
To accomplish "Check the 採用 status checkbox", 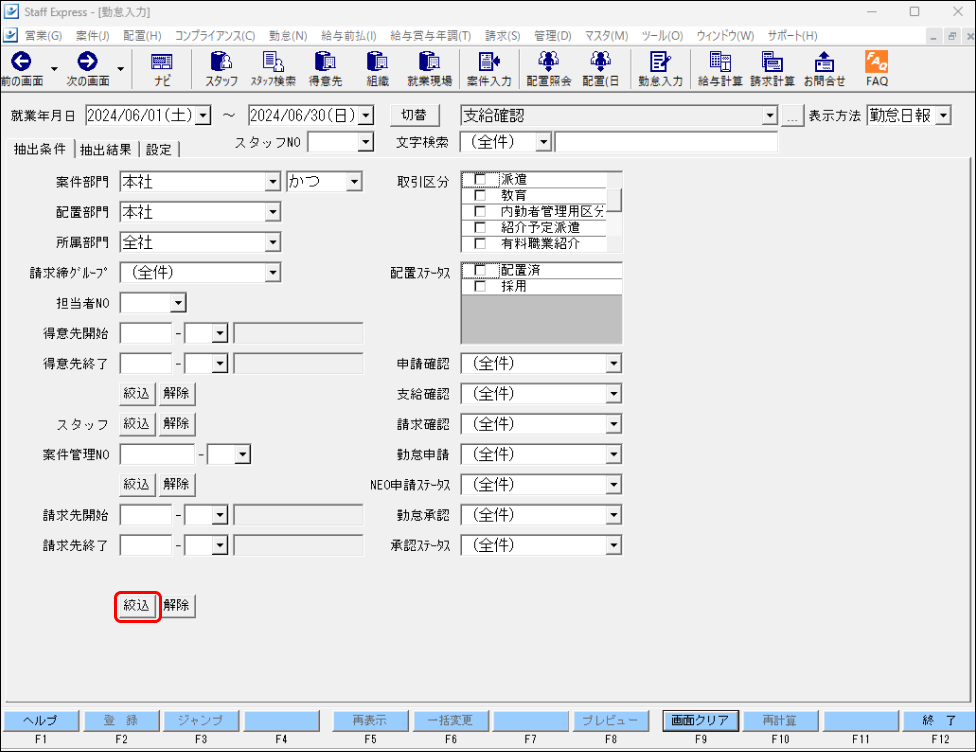I will (480, 286).
